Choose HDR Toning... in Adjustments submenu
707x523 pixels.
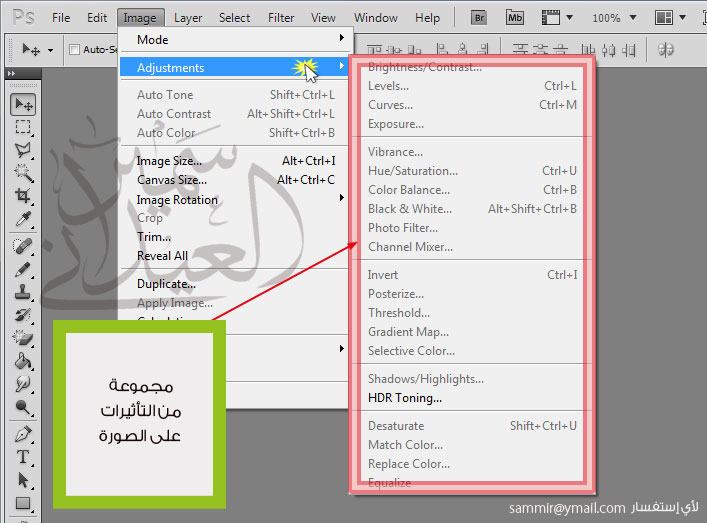point(472,398)
